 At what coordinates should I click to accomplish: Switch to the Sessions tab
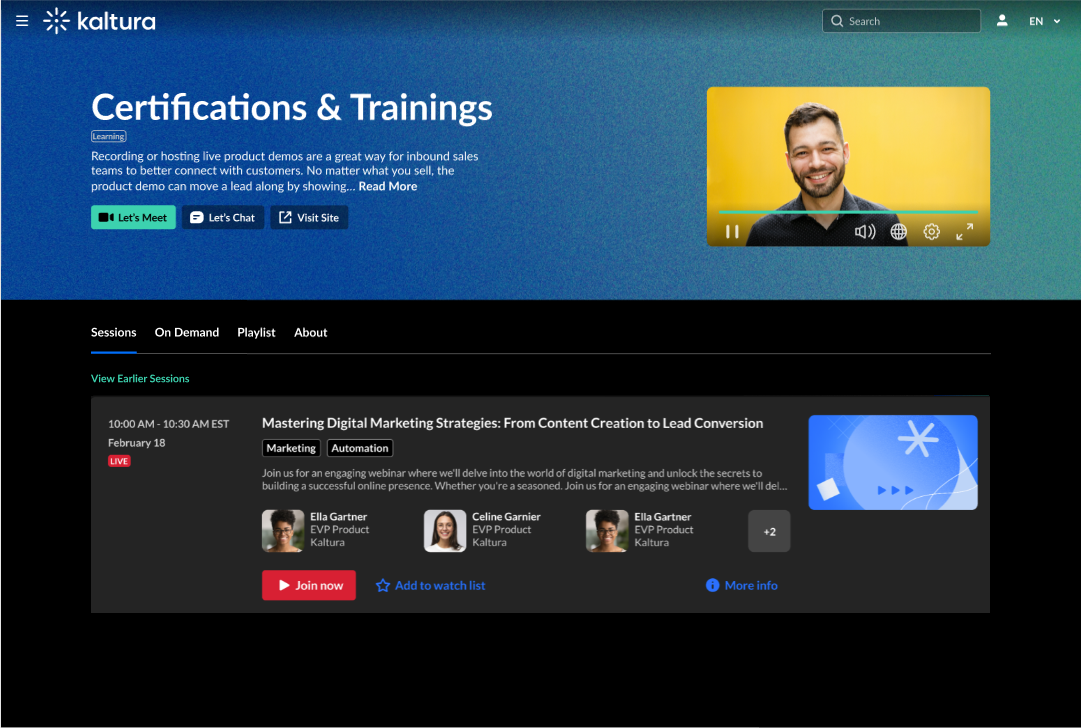pyautogui.click(x=114, y=332)
